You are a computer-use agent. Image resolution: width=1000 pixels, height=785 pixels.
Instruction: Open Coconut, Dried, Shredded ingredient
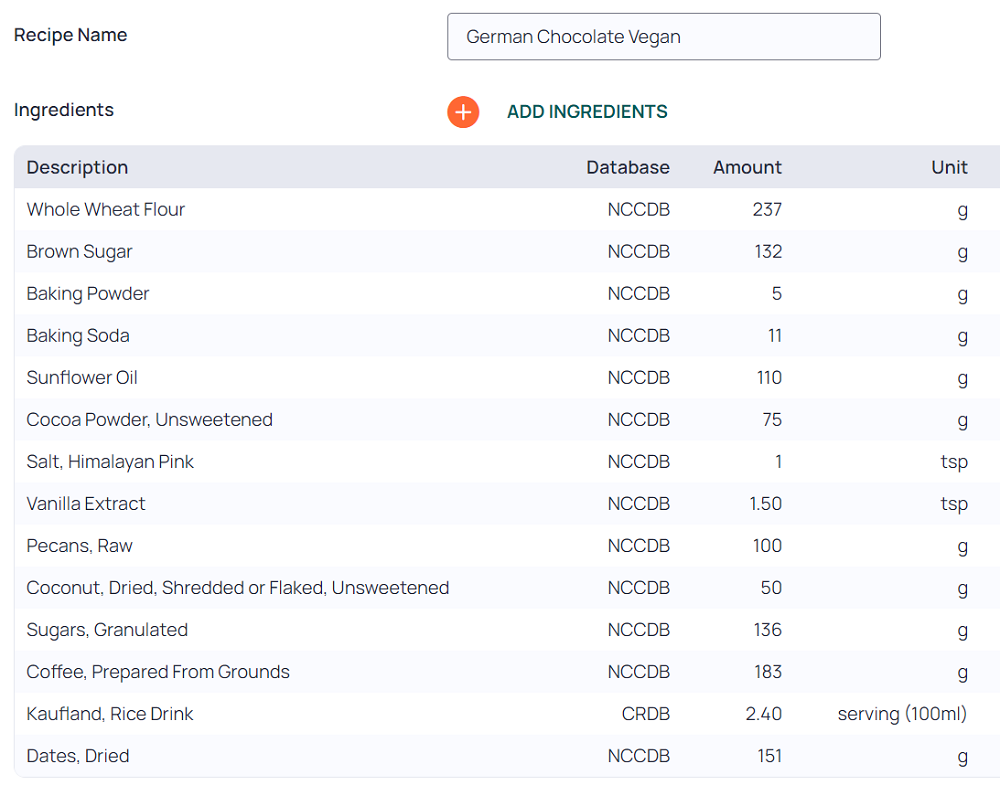pyautogui.click(x=238, y=588)
